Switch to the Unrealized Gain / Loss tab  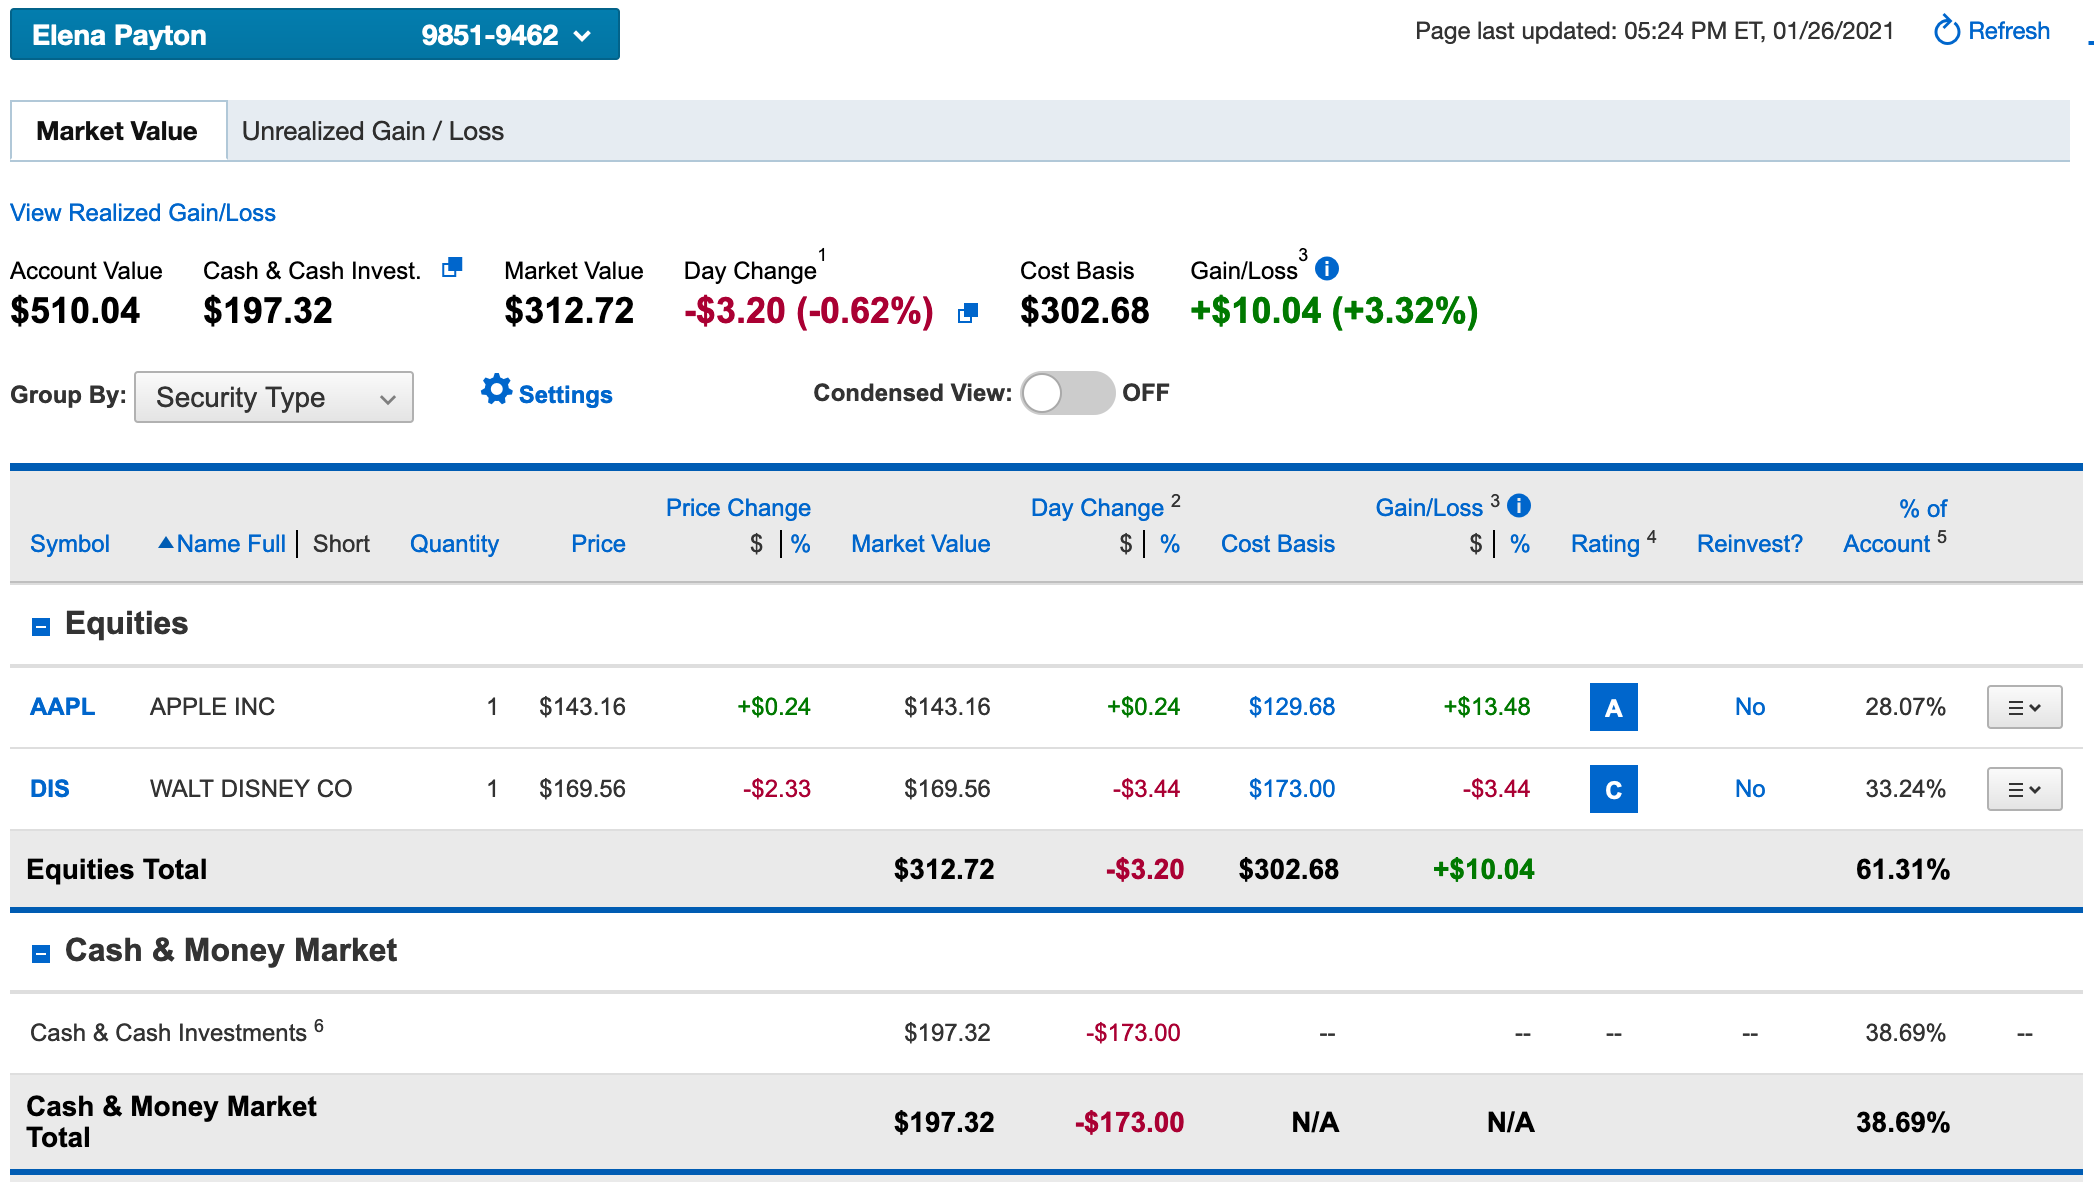click(x=373, y=131)
